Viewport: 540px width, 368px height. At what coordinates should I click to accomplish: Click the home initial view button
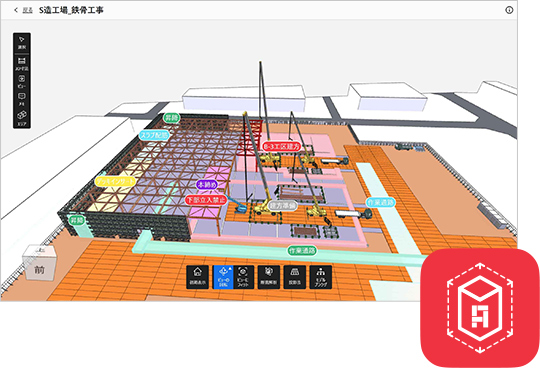click(197, 277)
